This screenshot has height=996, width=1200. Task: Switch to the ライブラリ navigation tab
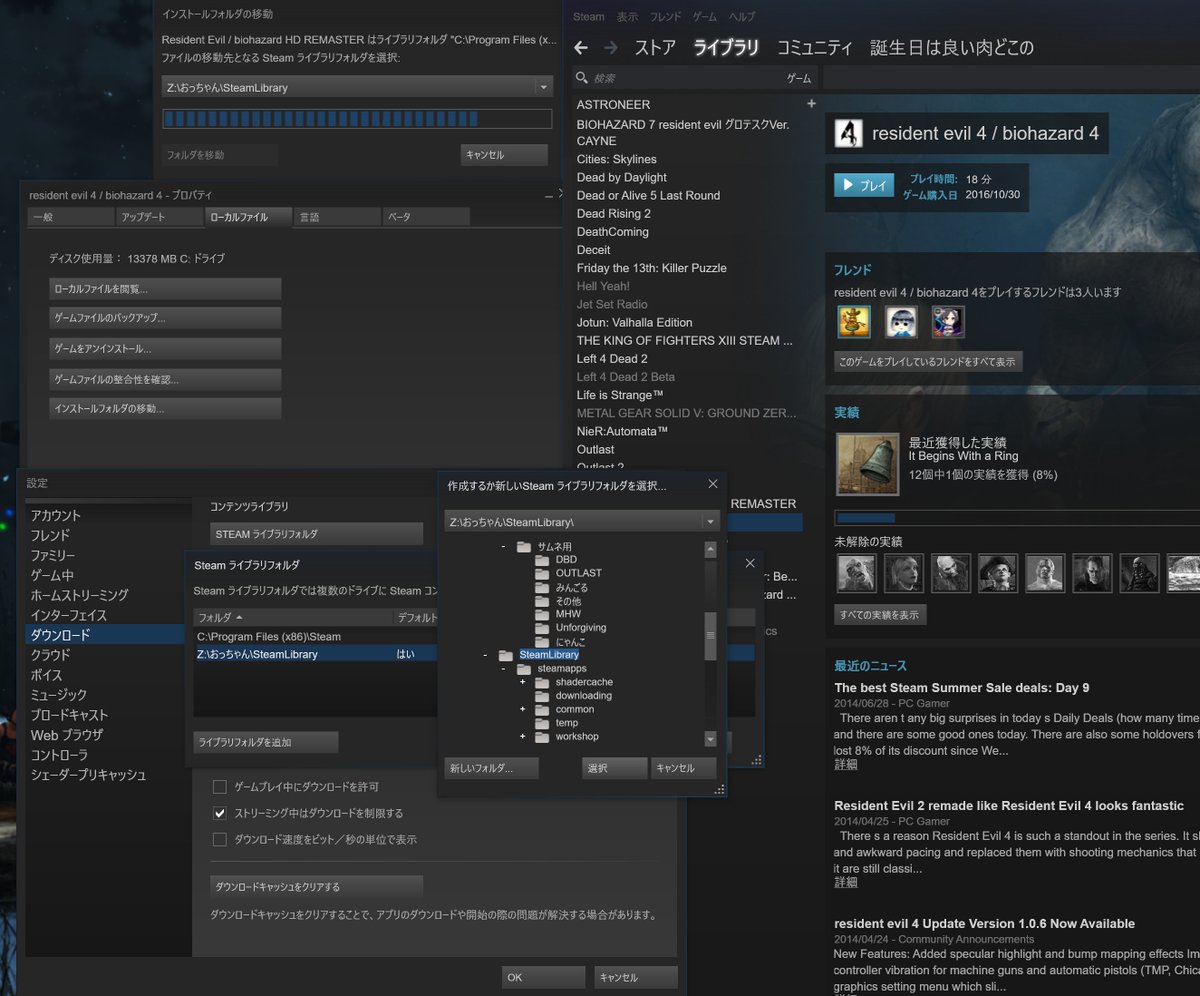(x=726, y=47)
